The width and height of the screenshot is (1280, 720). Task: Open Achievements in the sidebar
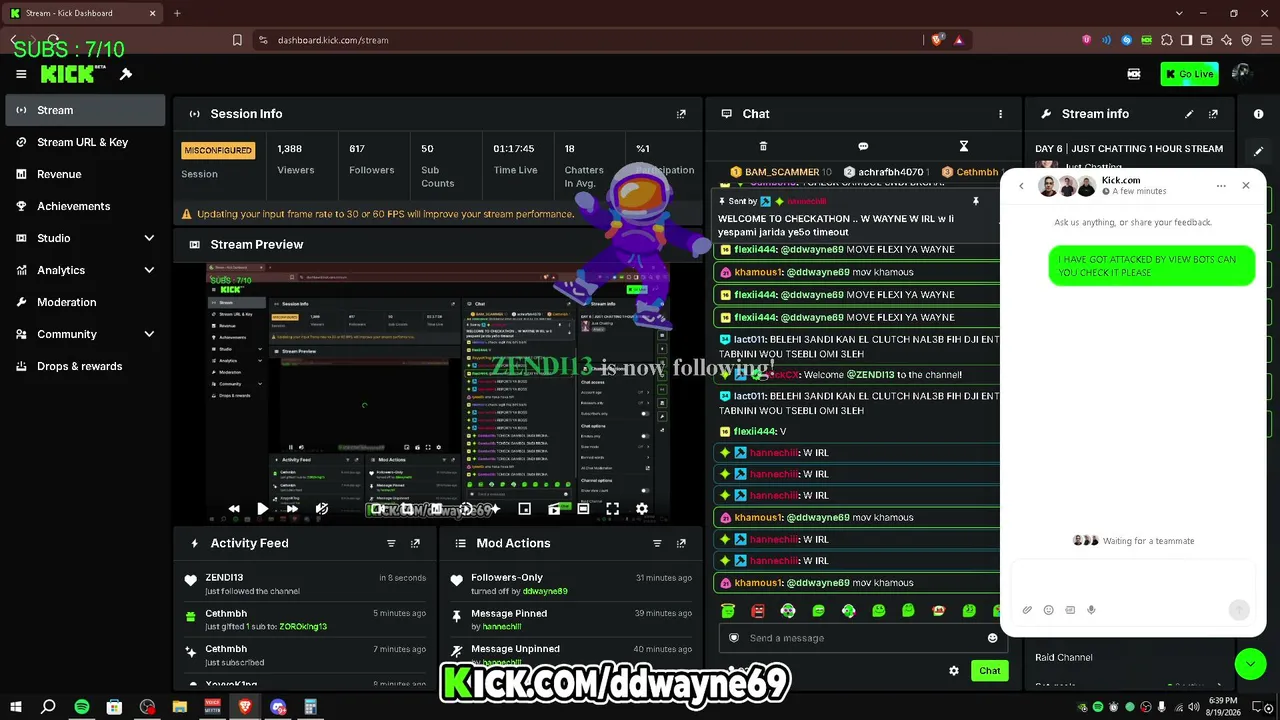click(85, 206)
